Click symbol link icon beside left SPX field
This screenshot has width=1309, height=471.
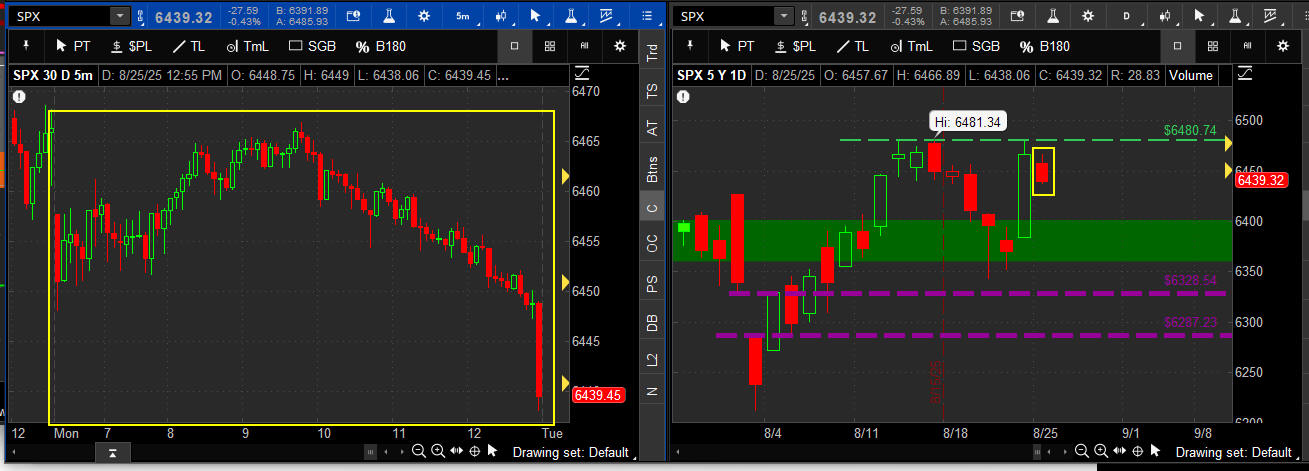pyautogui.click(x=141, y=16)
